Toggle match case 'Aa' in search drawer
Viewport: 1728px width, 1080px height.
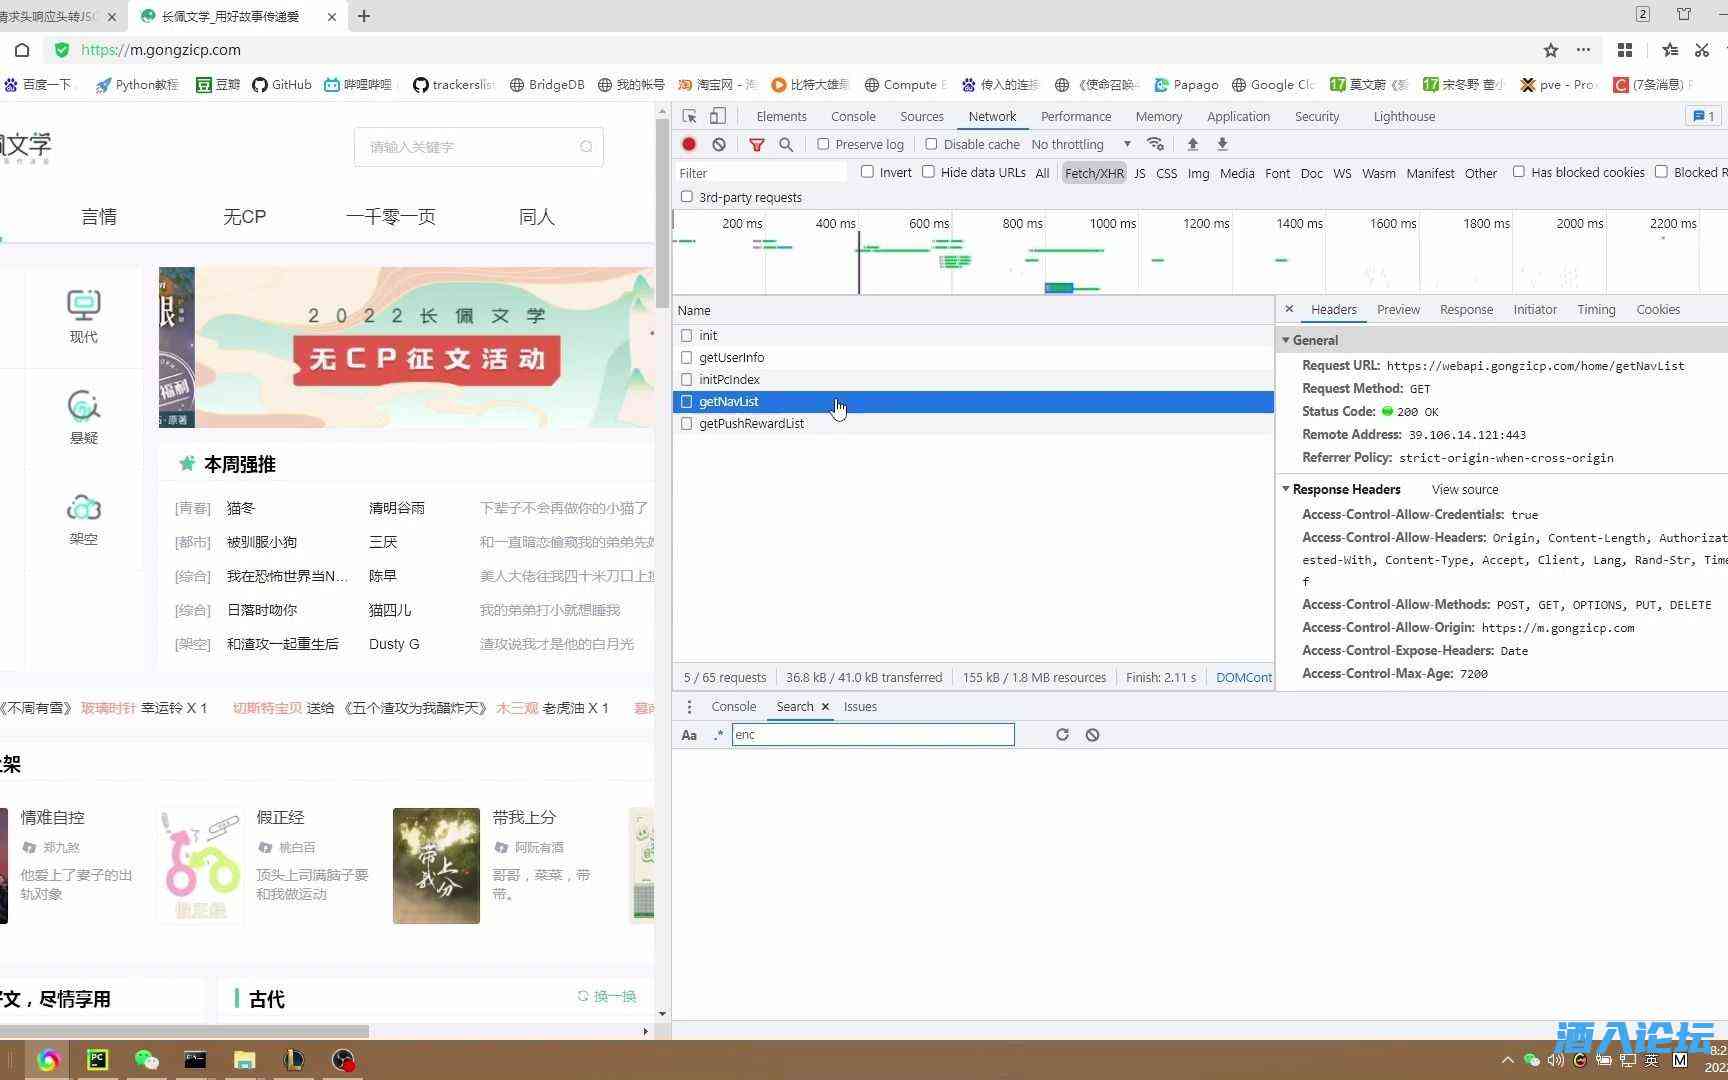click(689, 734)
